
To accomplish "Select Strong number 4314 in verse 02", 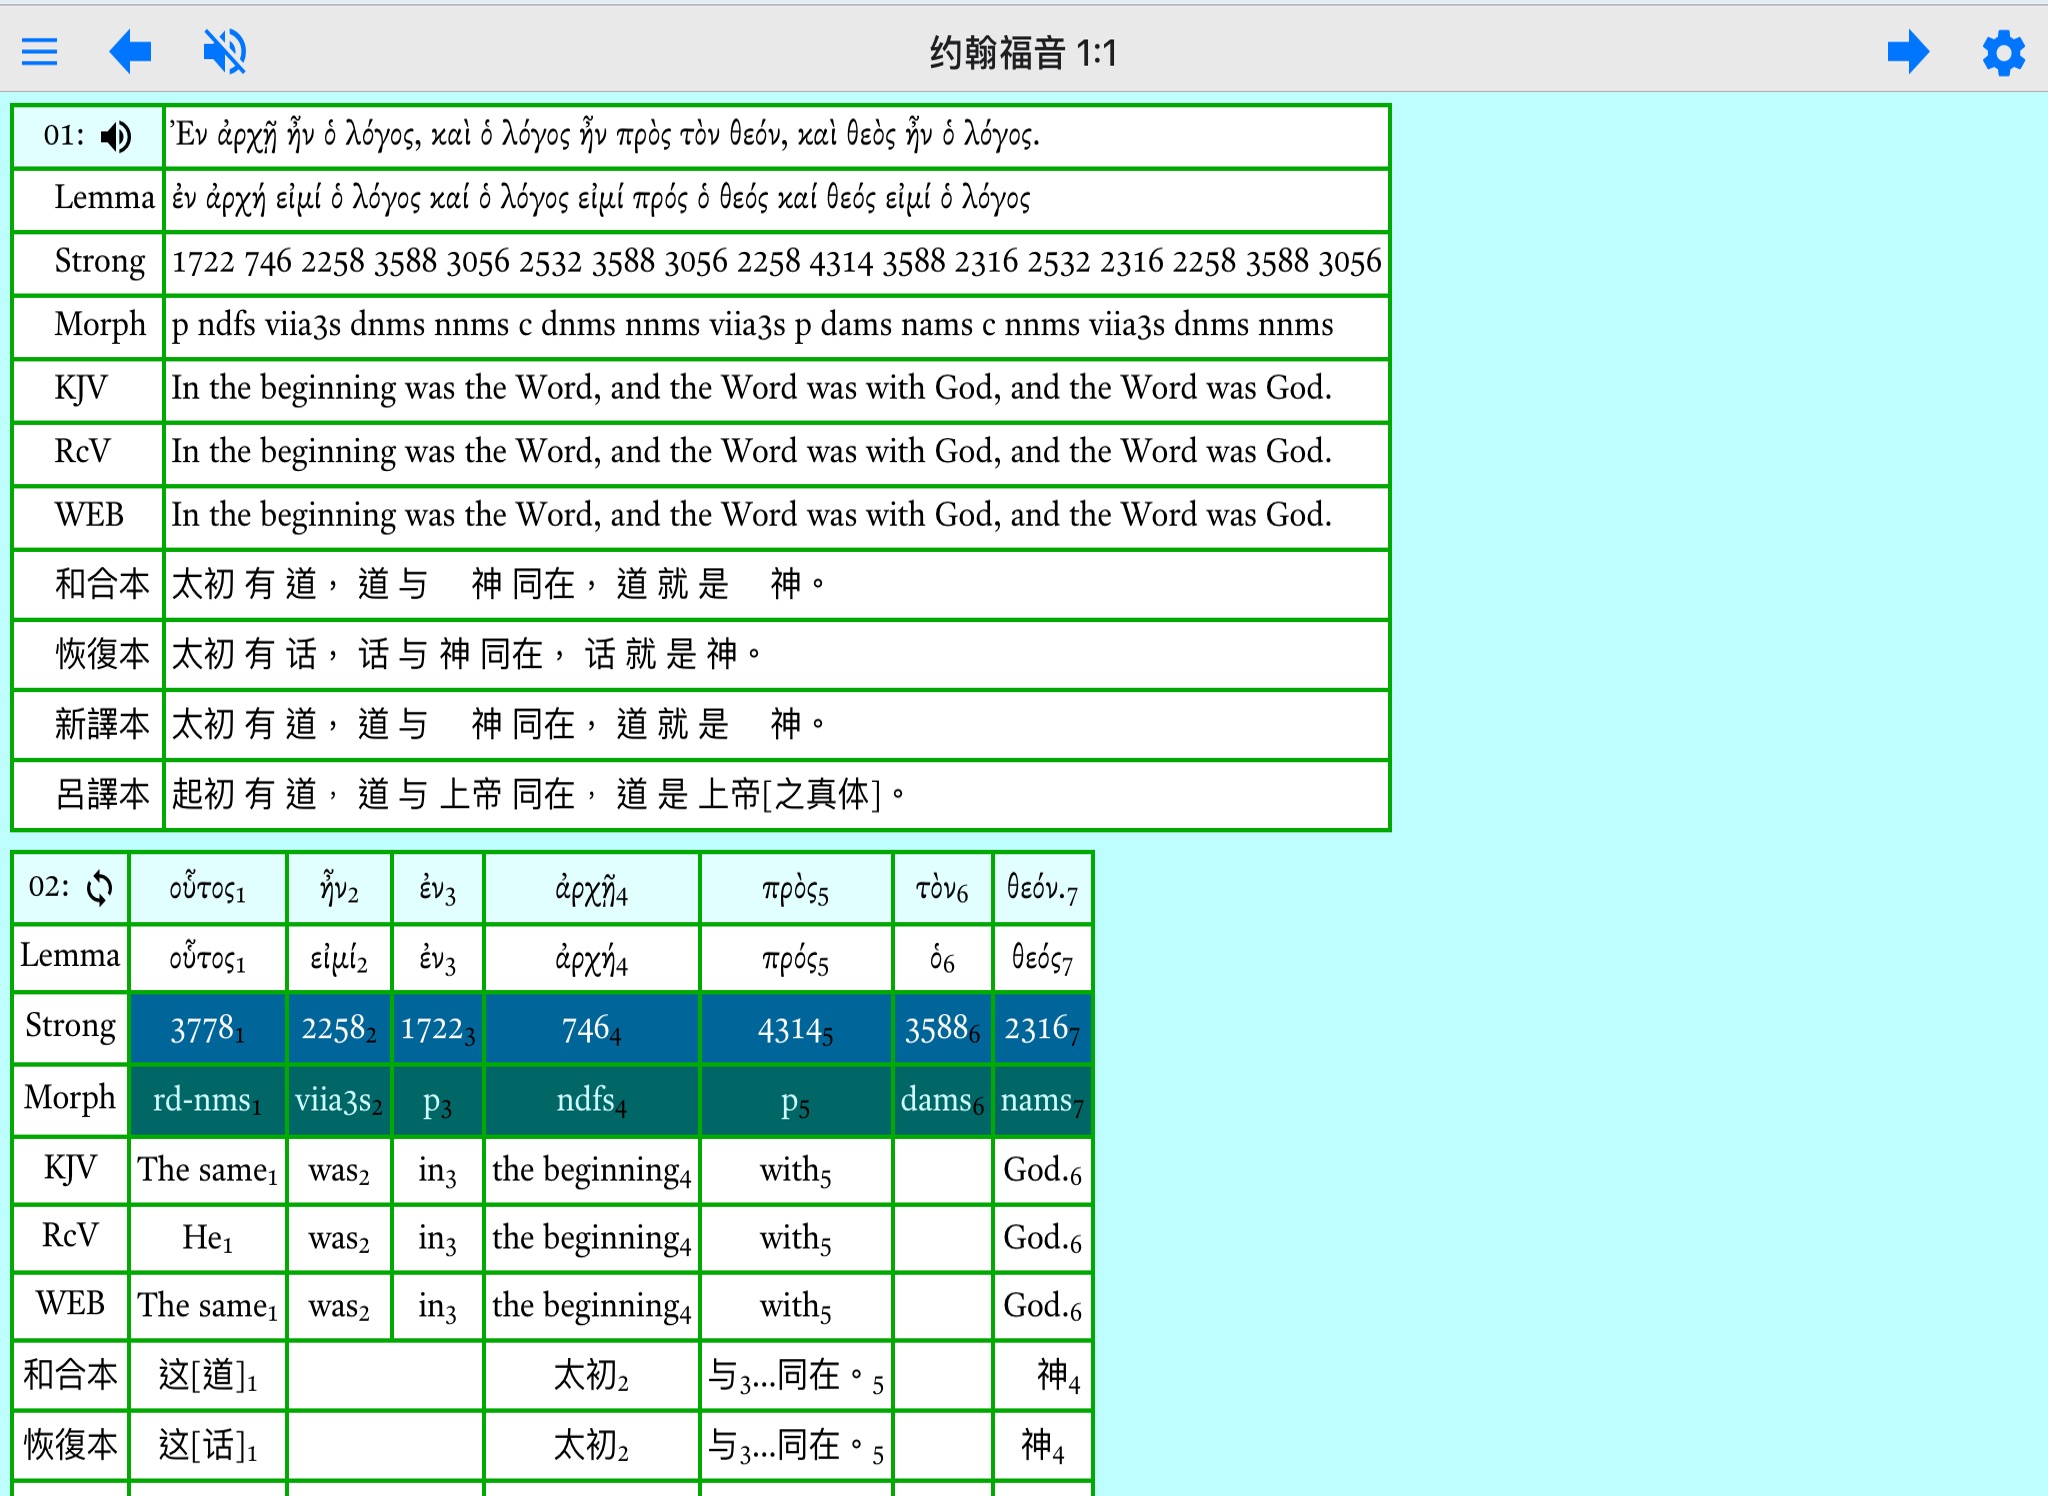I will 796,1028.
